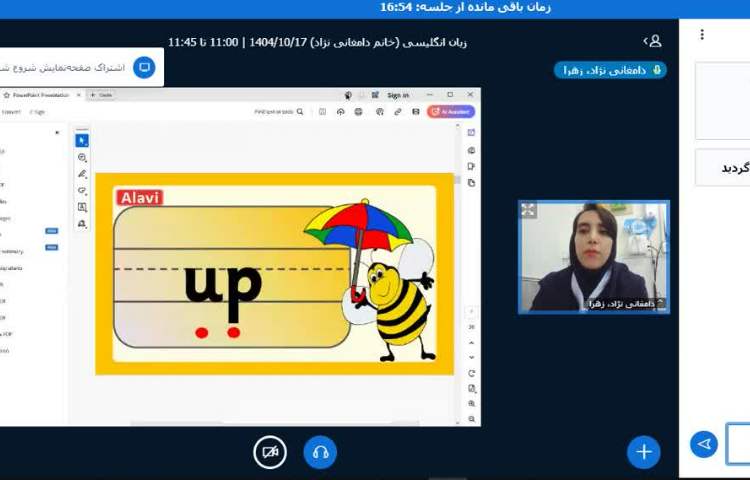This screenshot has height=480, width=750.
Task: Open the copy pages icon on right rail
Action: pyautogui.click(x=471, y=183)
